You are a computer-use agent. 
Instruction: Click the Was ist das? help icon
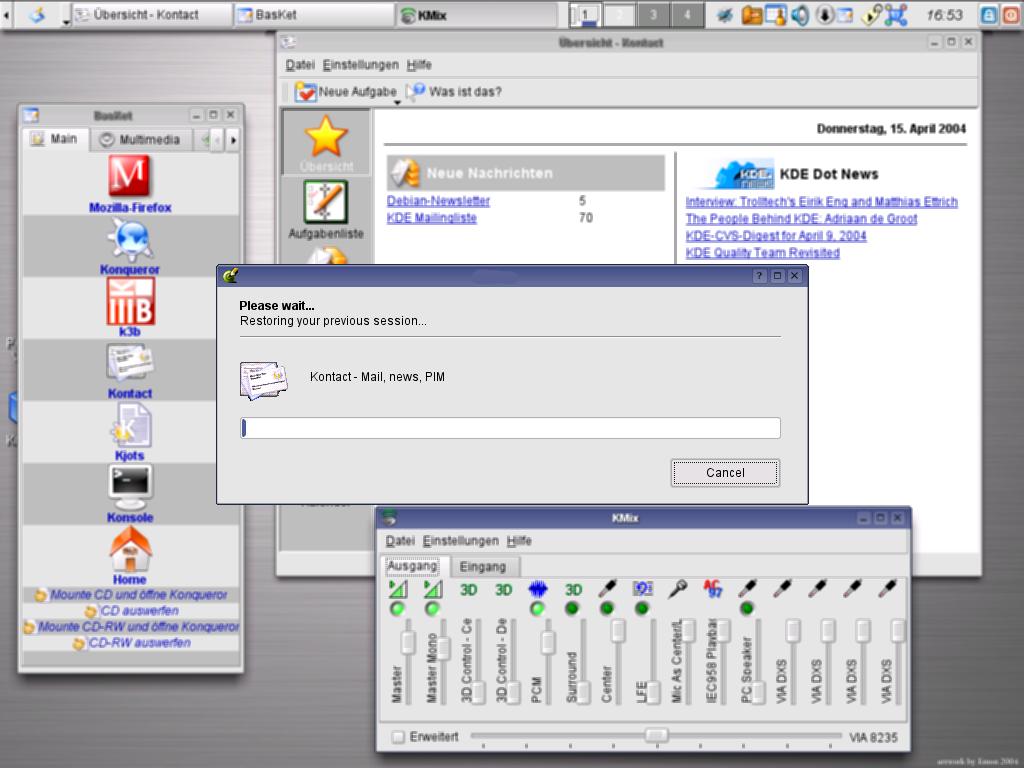pyautogui.click(x=416, y=91)
